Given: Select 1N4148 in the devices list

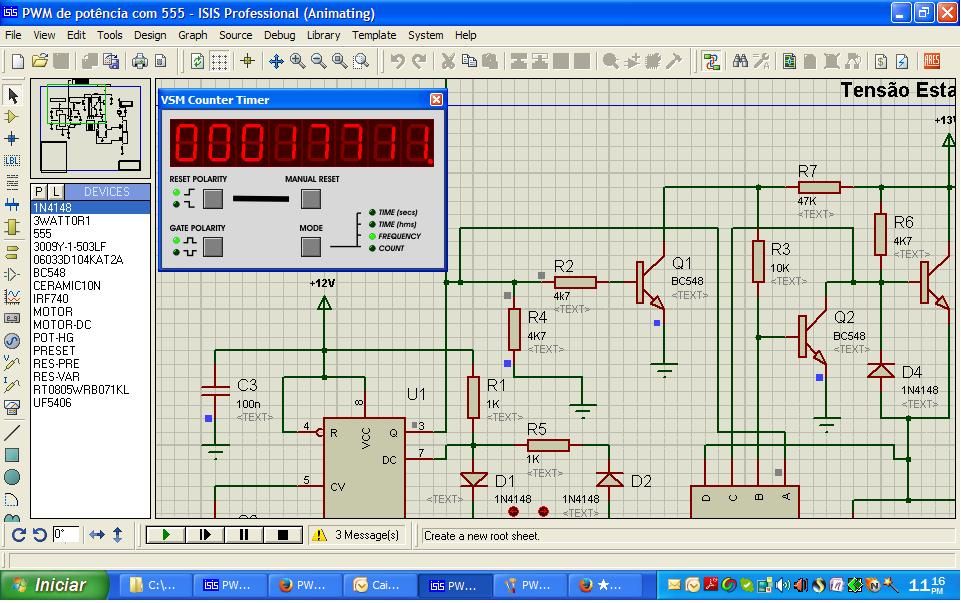Looking at the screenshot, I should 91,207.
